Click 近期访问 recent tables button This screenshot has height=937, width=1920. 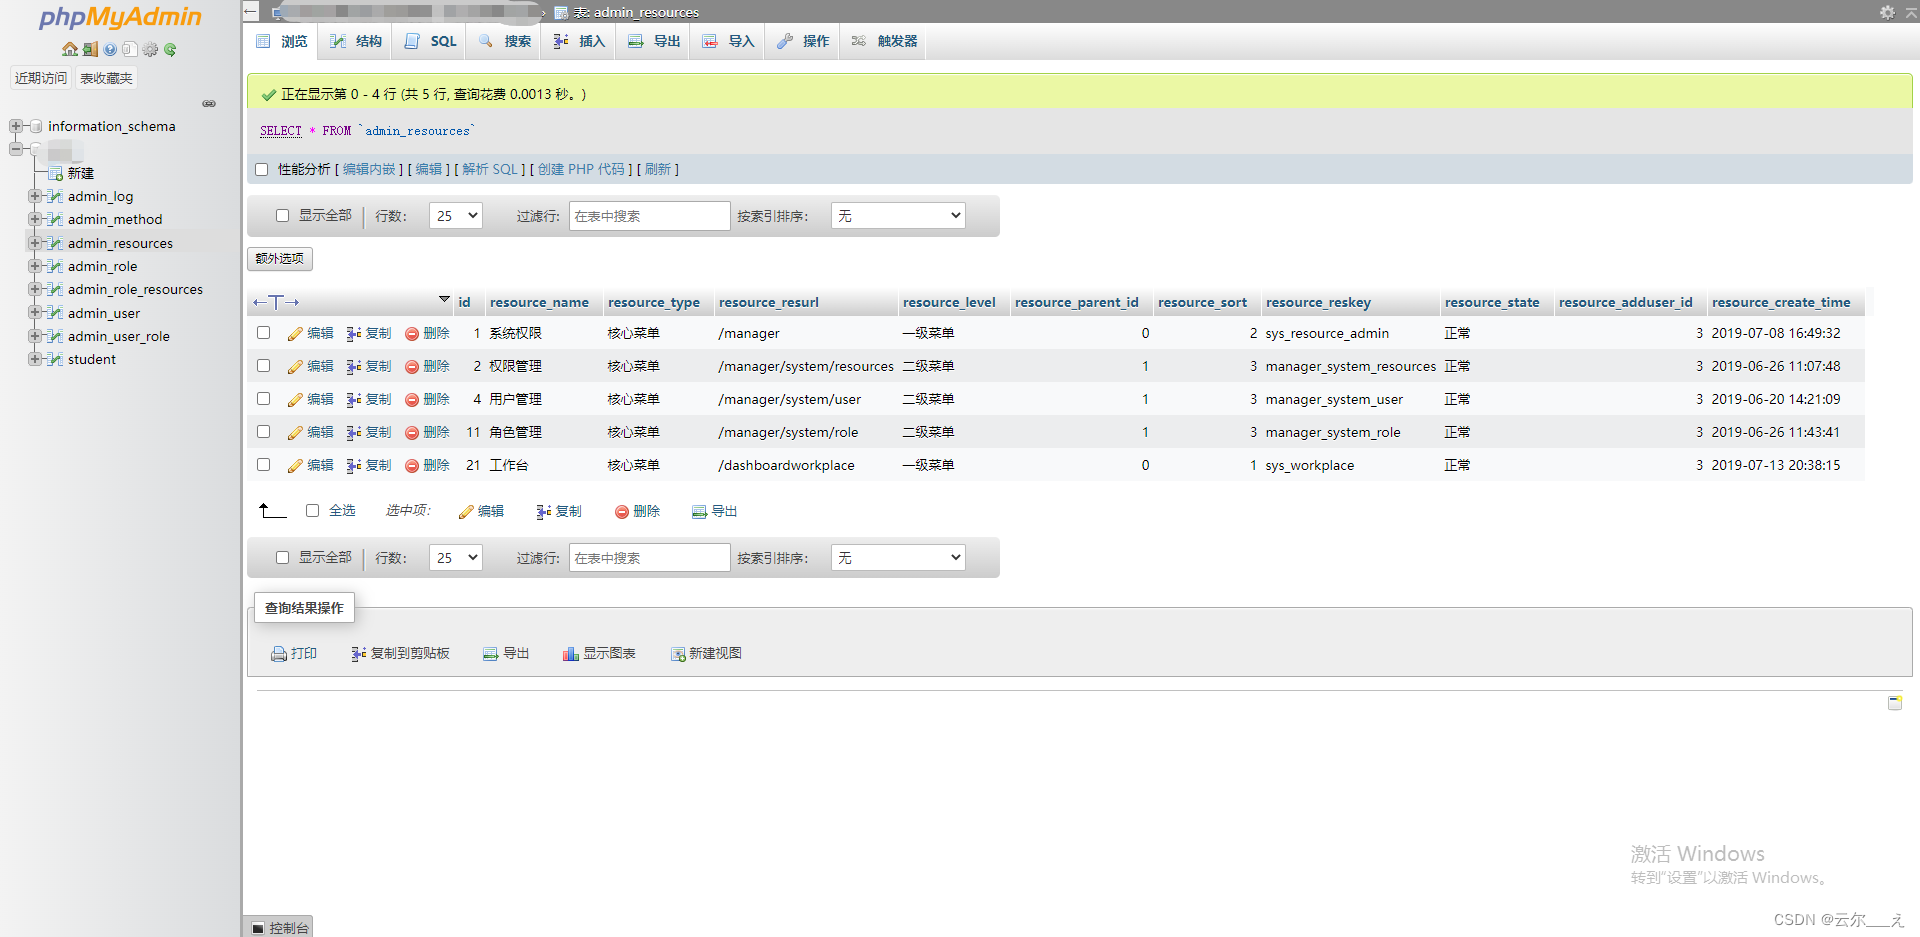(x=41, y=78)
